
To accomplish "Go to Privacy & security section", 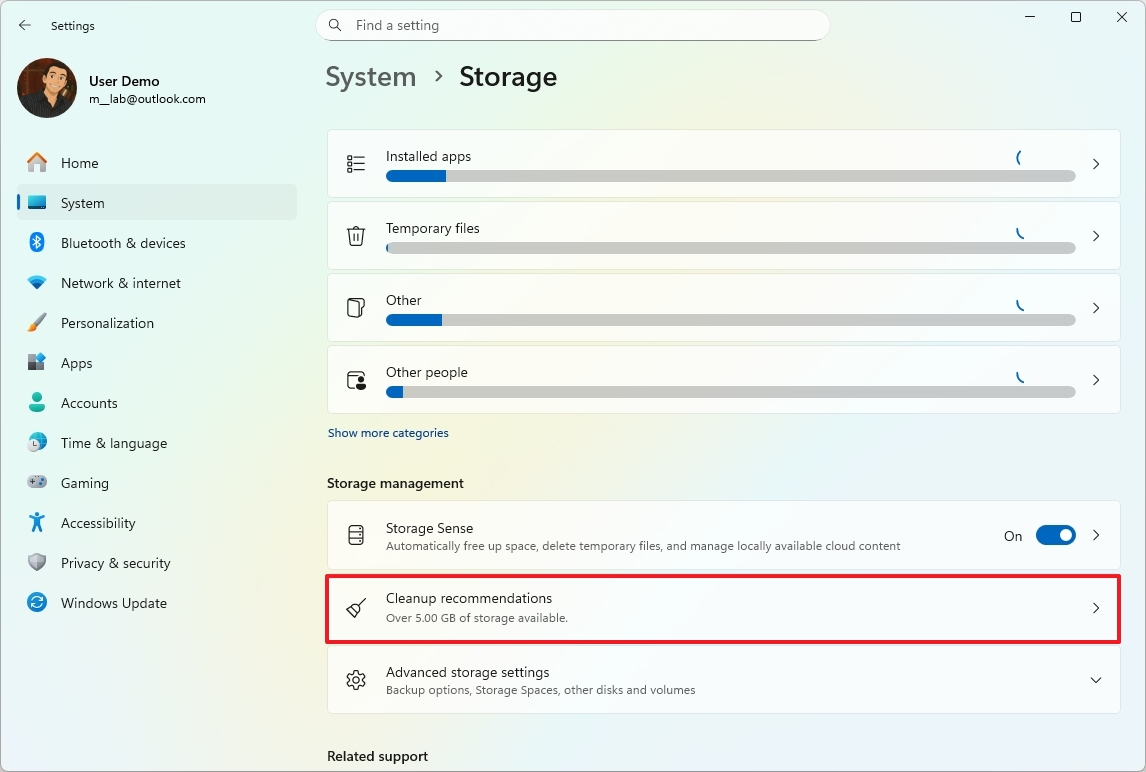I will (115, 563).
